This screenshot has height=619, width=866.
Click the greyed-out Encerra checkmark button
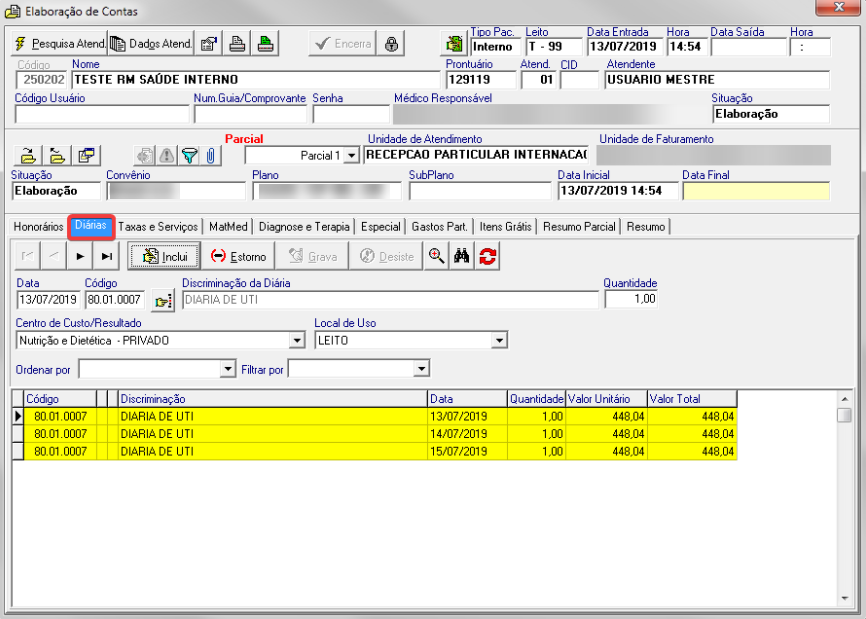(x=342, y=44)
